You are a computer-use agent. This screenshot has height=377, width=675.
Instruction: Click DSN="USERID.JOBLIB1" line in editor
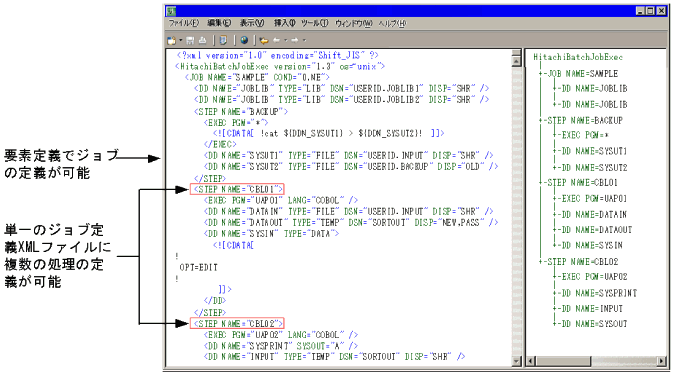coord(342,88)
